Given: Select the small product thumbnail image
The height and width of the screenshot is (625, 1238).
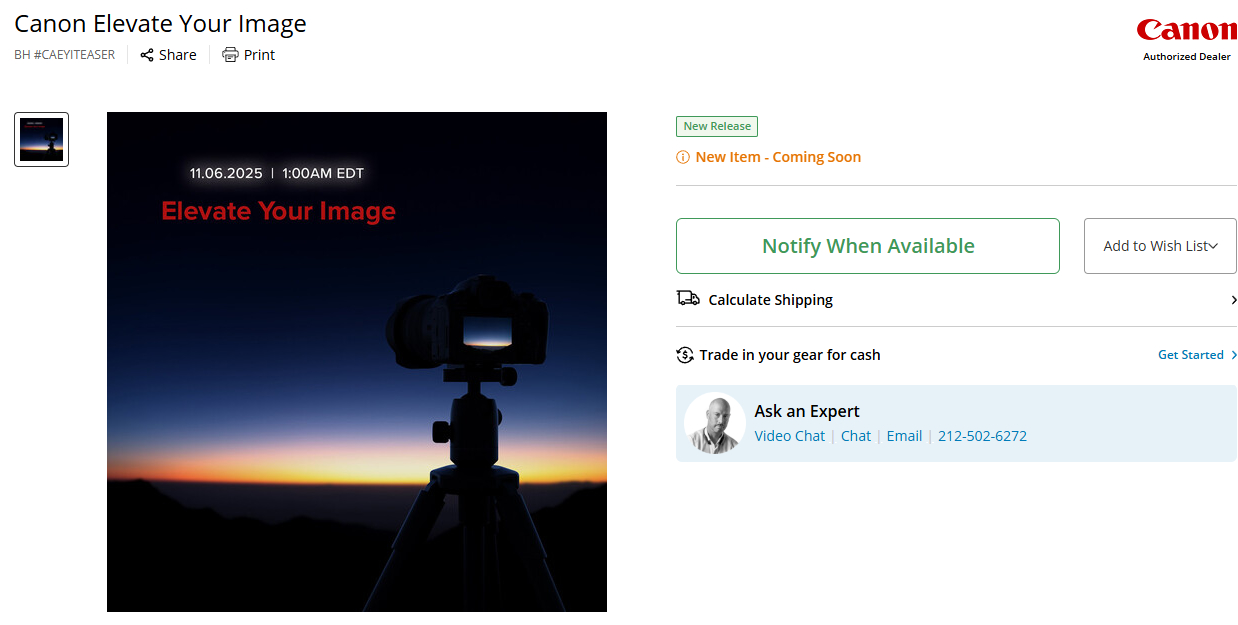Looking at the screenshot, I should (41, 139).
